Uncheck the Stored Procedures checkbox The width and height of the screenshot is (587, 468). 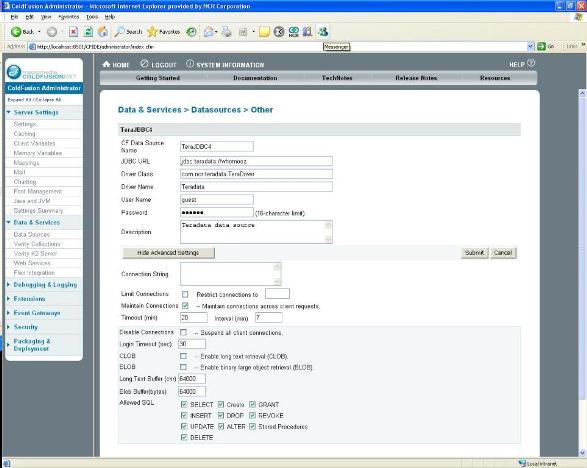[253, 426]
